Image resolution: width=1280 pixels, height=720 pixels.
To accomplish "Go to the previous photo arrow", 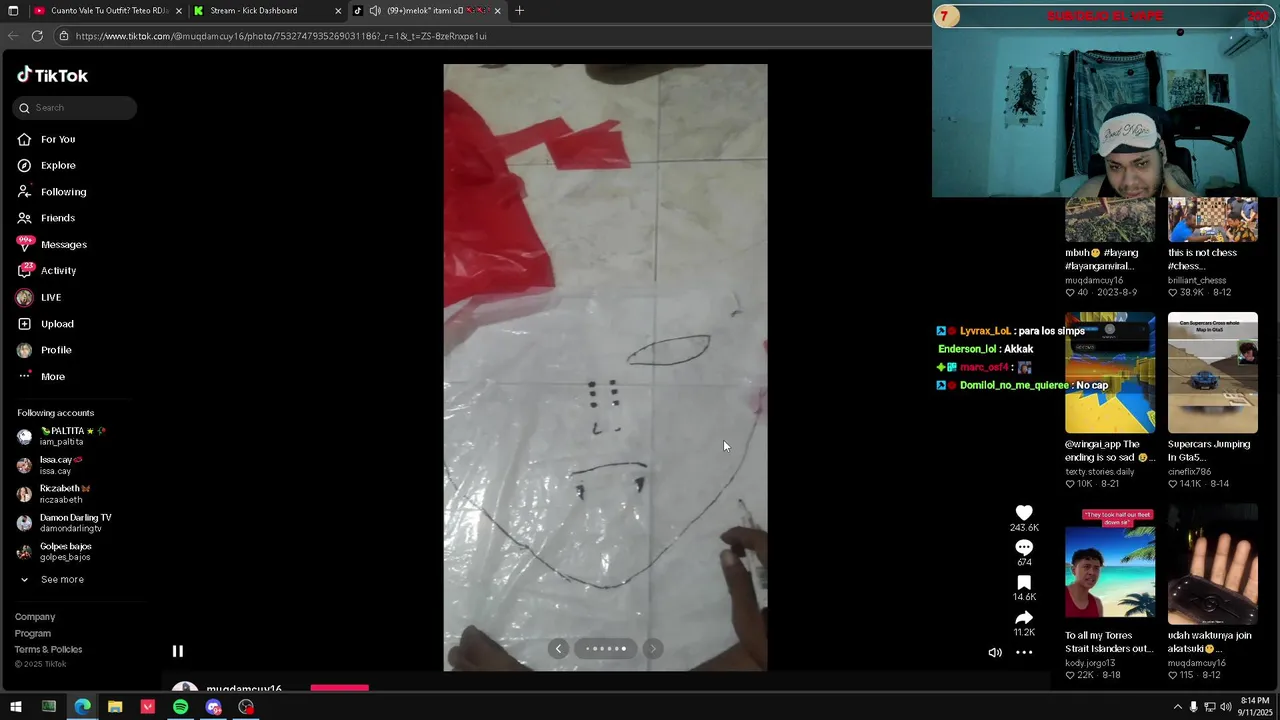I will click(x=558, y=649).
